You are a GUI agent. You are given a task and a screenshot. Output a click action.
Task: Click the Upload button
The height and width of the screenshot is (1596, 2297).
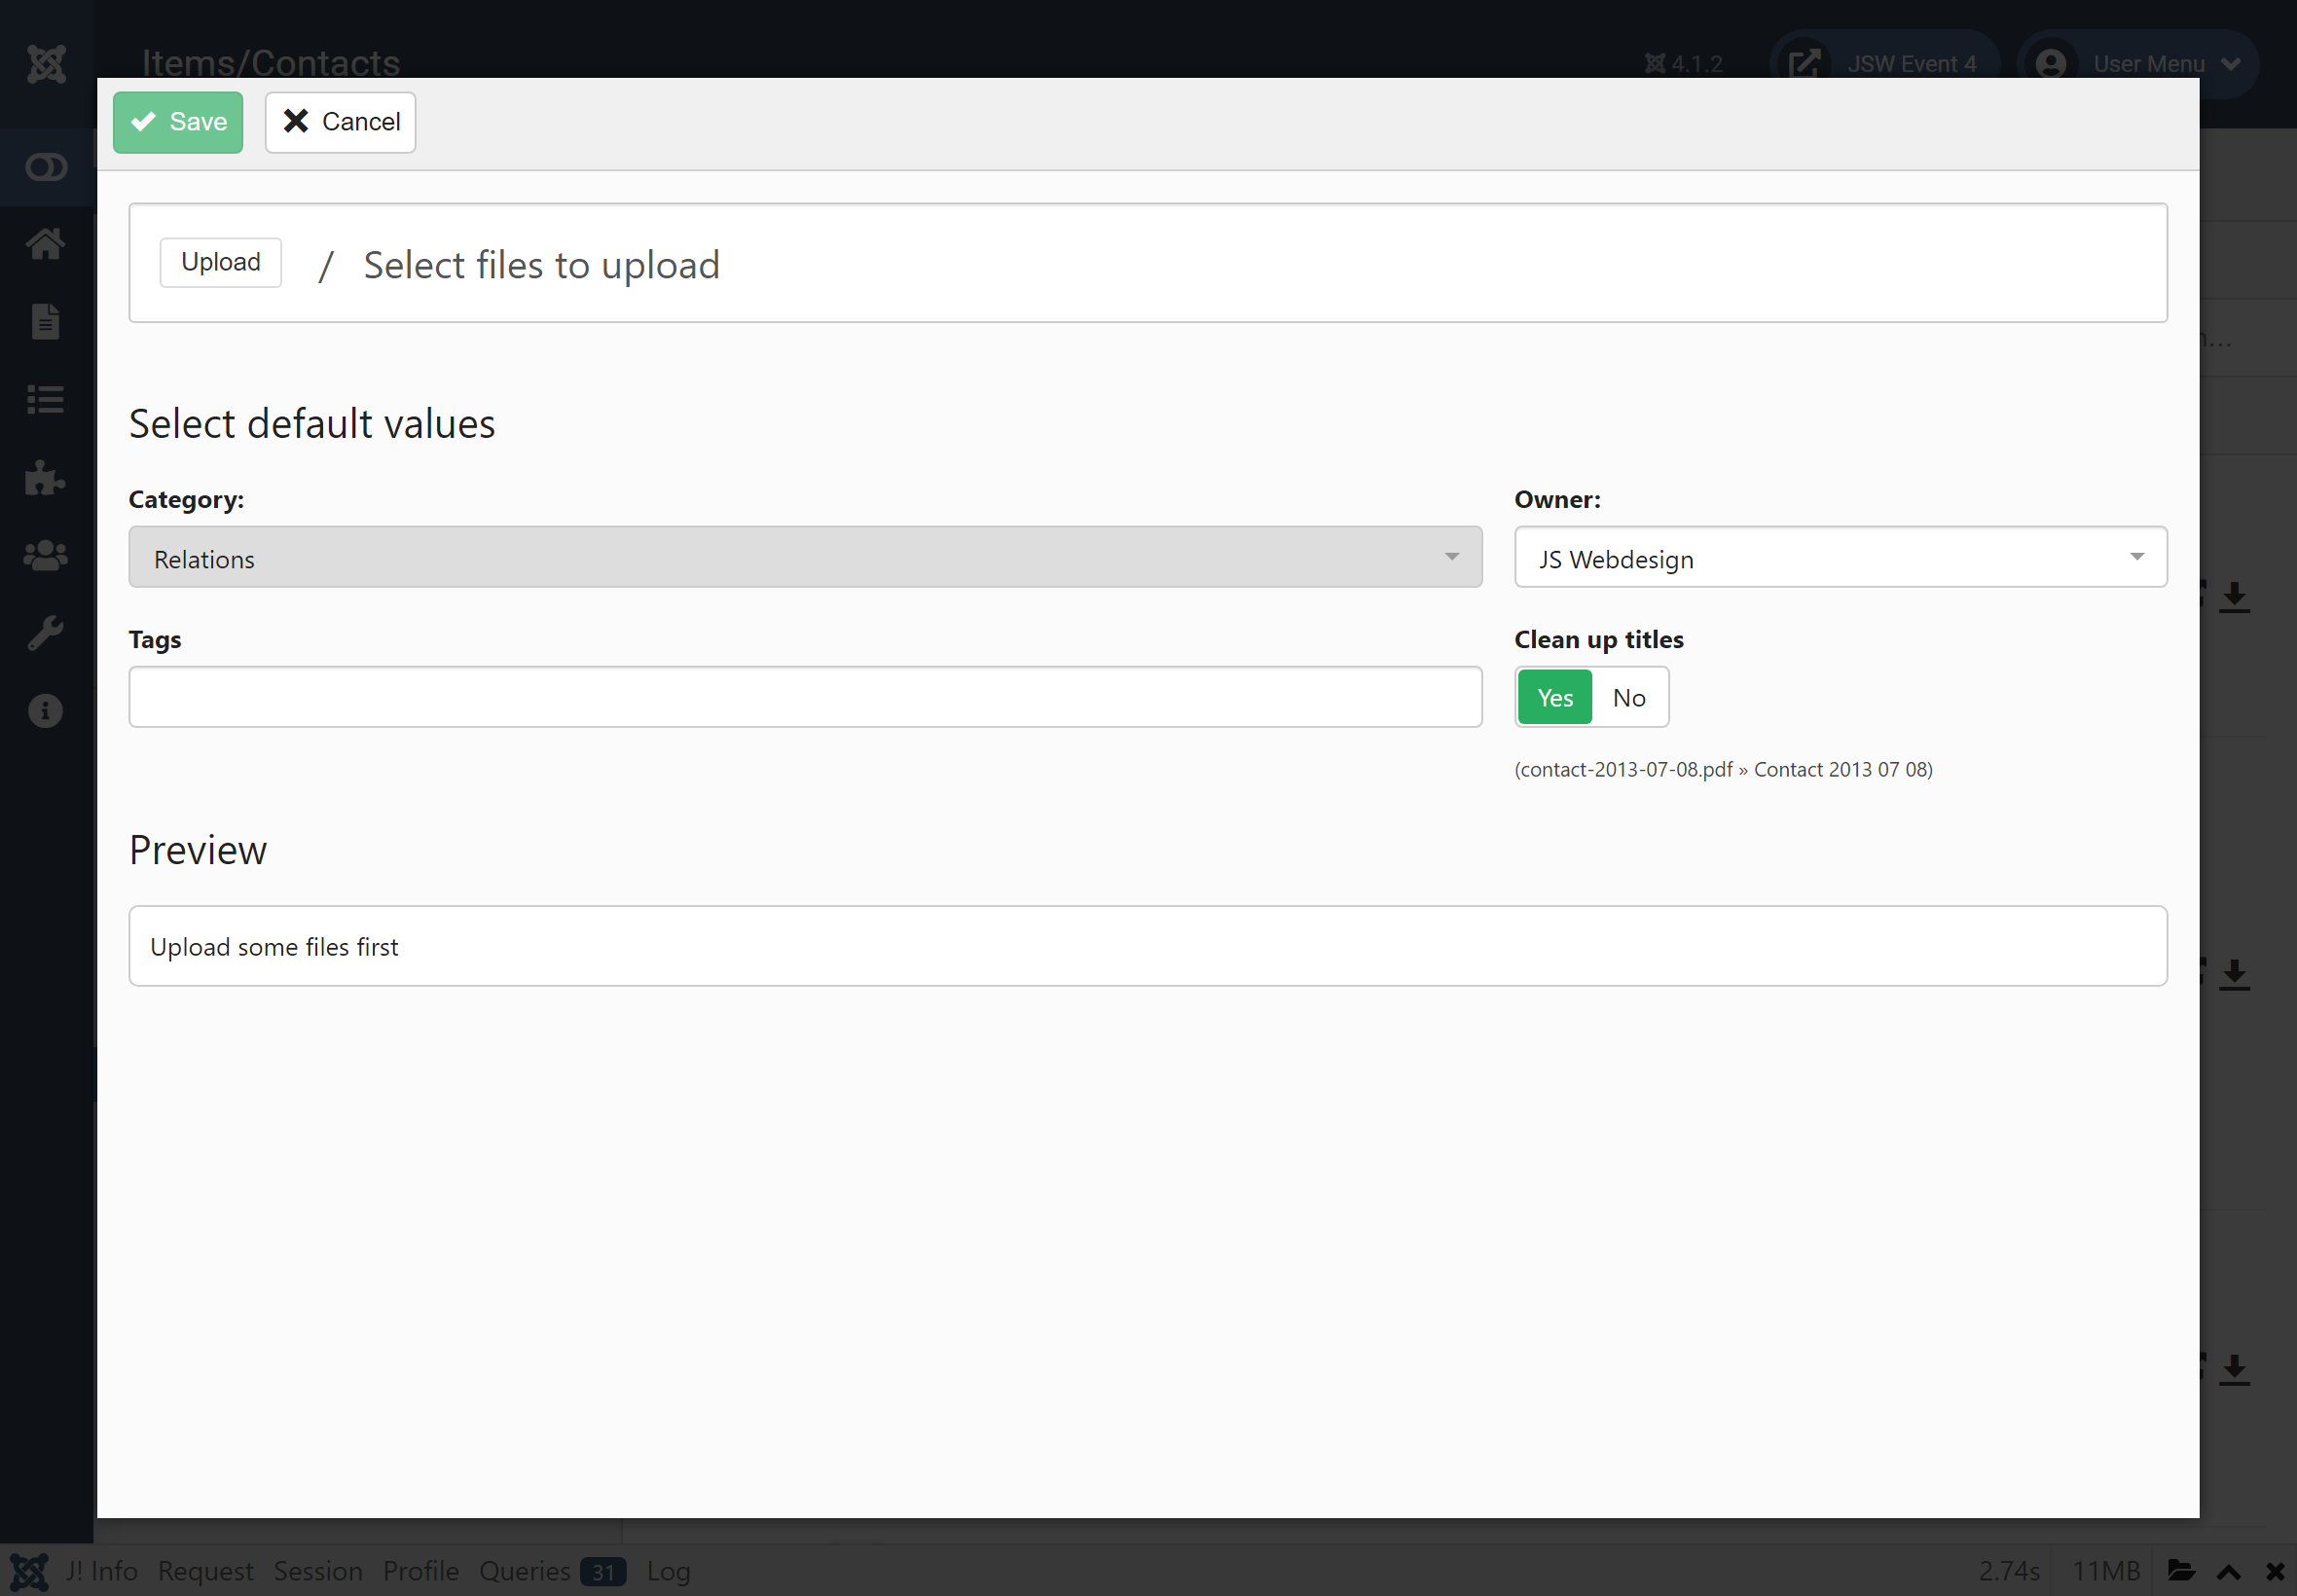pyautogui.click(x=221, y=262)
